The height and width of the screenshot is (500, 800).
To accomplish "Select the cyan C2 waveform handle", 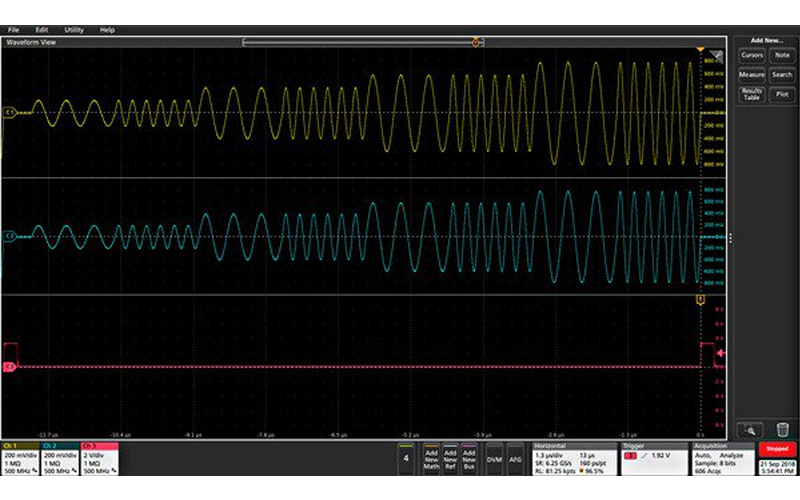I will coord(9,236).
